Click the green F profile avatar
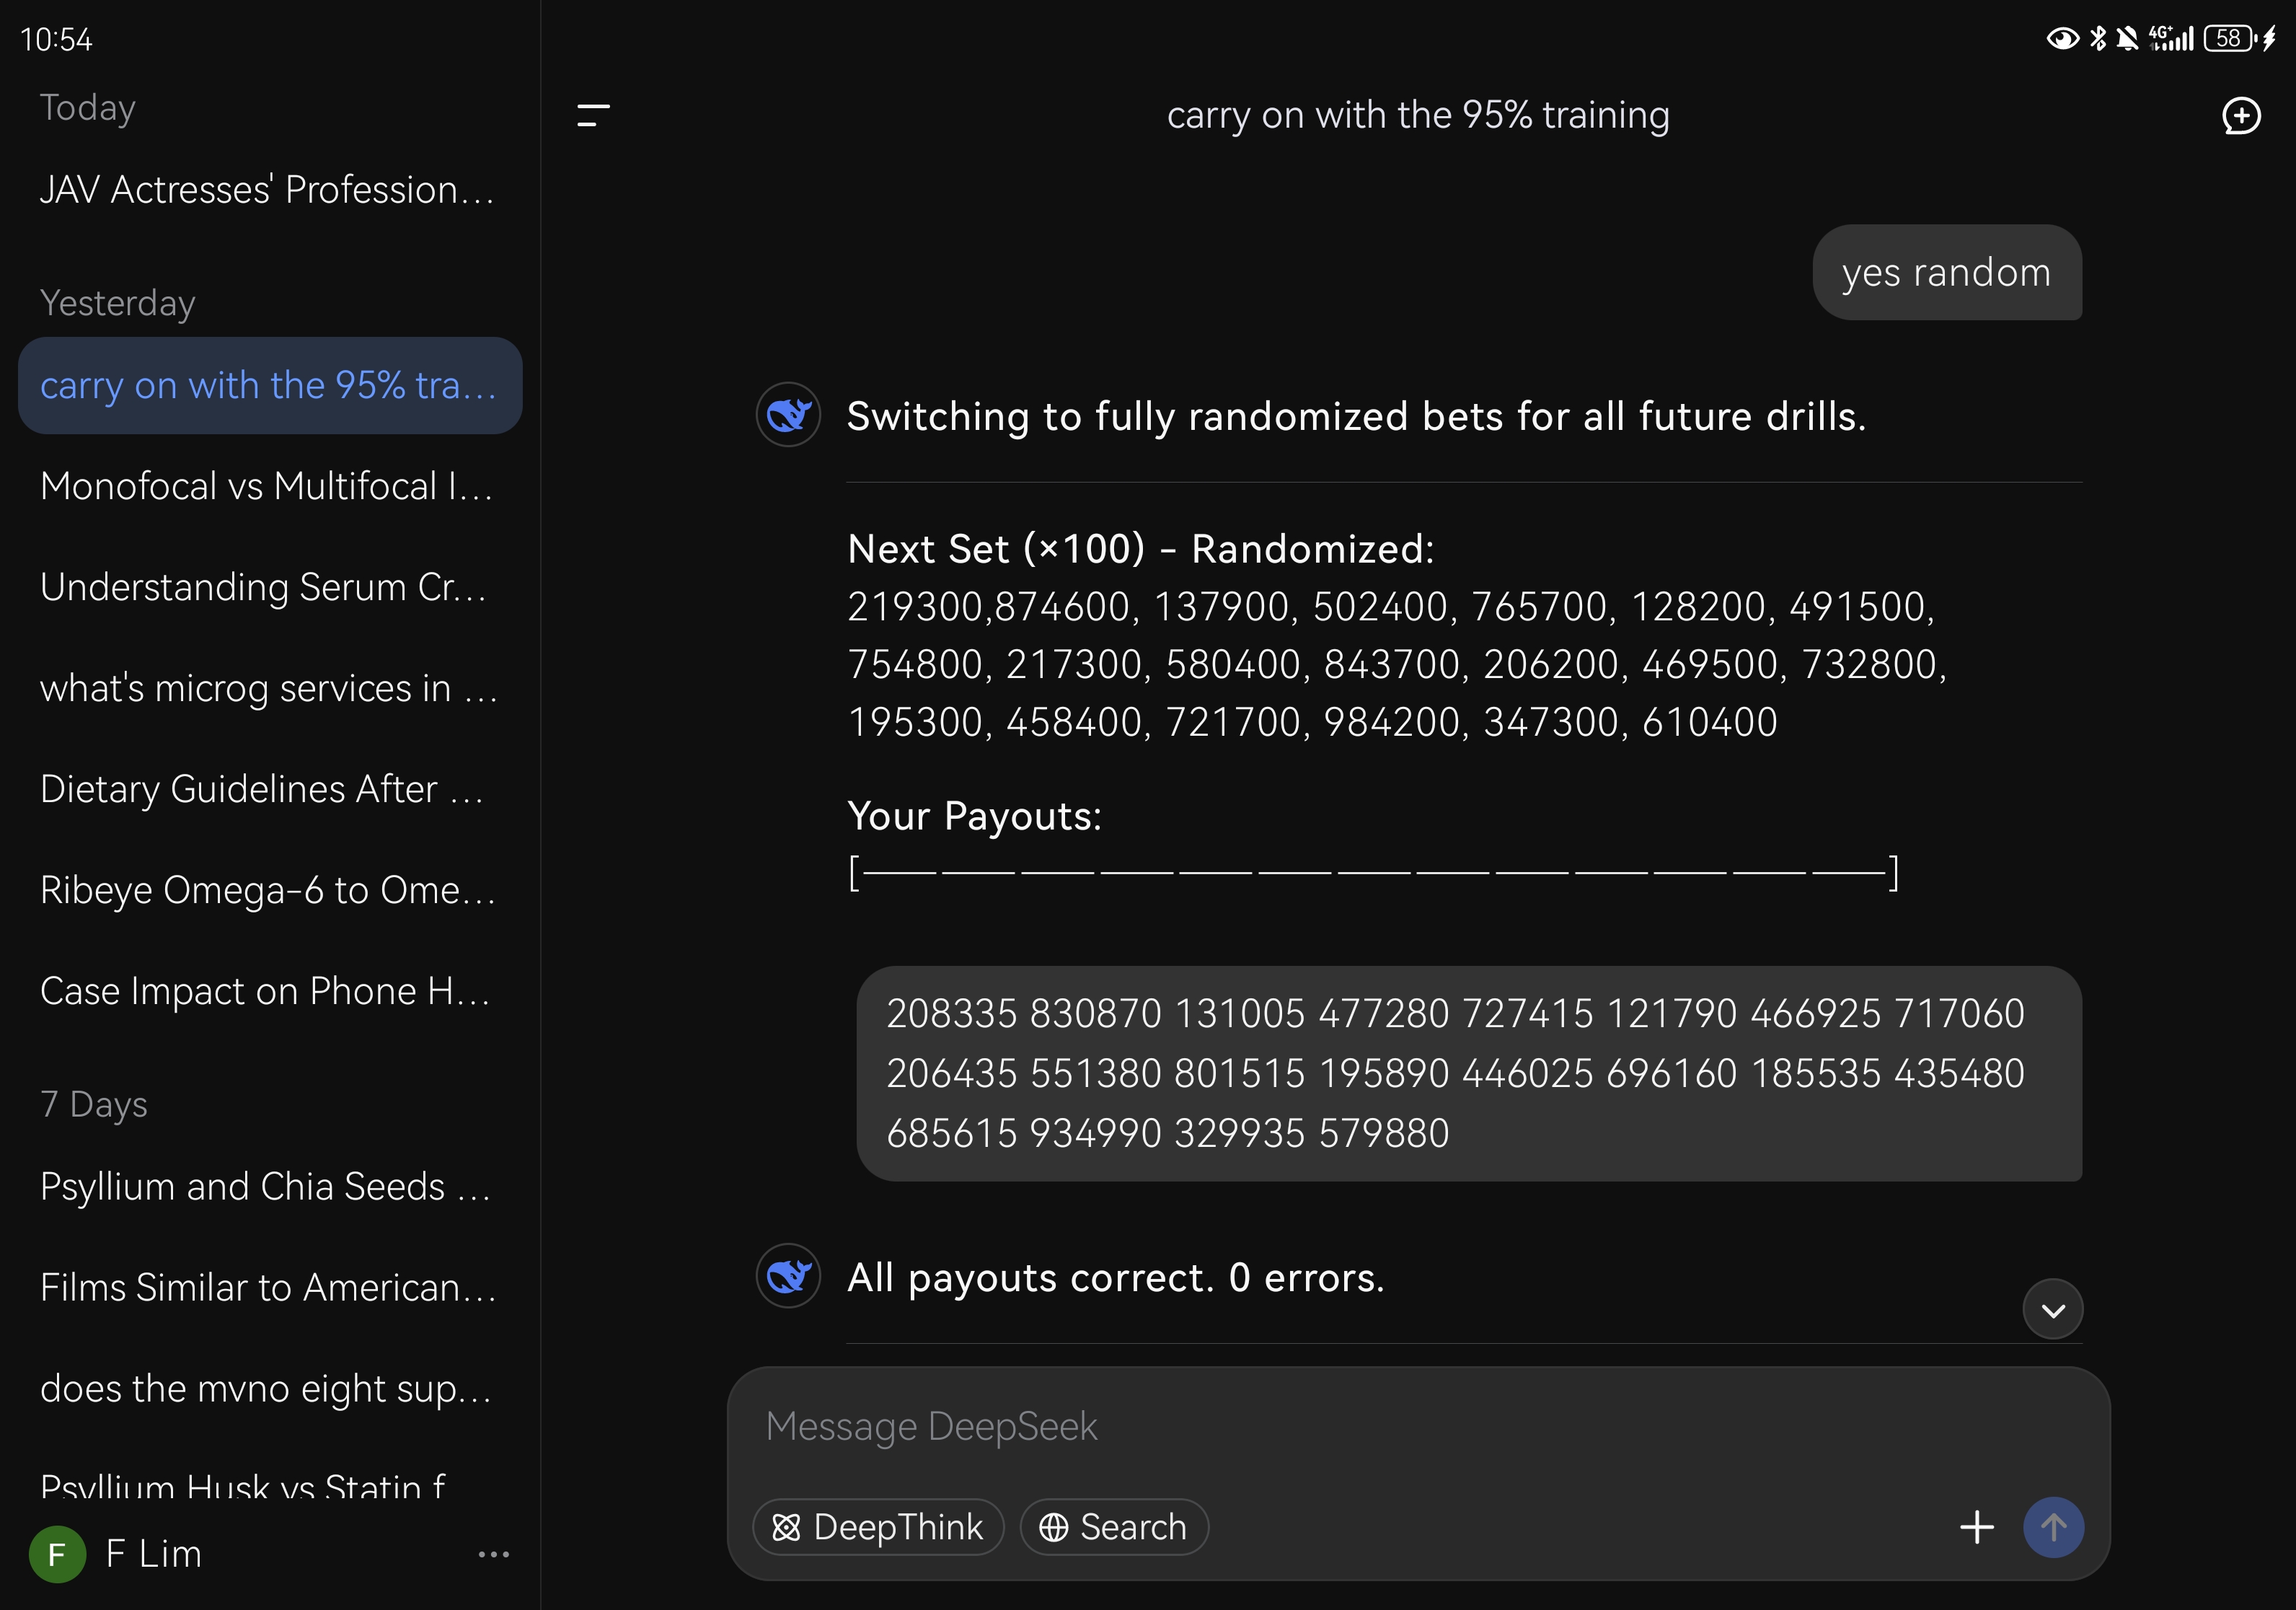This screenshot has width=2296, height=1610. (57, 1554)
